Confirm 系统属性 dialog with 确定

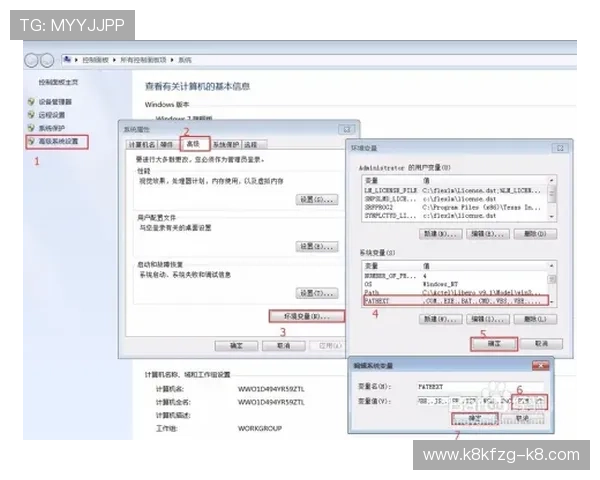(x=236, y=346)
